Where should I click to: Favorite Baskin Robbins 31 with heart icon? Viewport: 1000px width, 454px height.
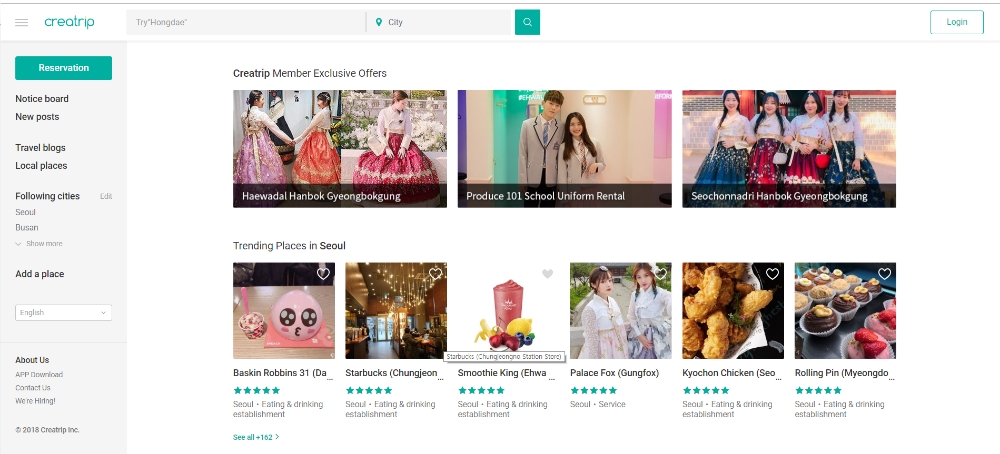(x=323, y=274)
